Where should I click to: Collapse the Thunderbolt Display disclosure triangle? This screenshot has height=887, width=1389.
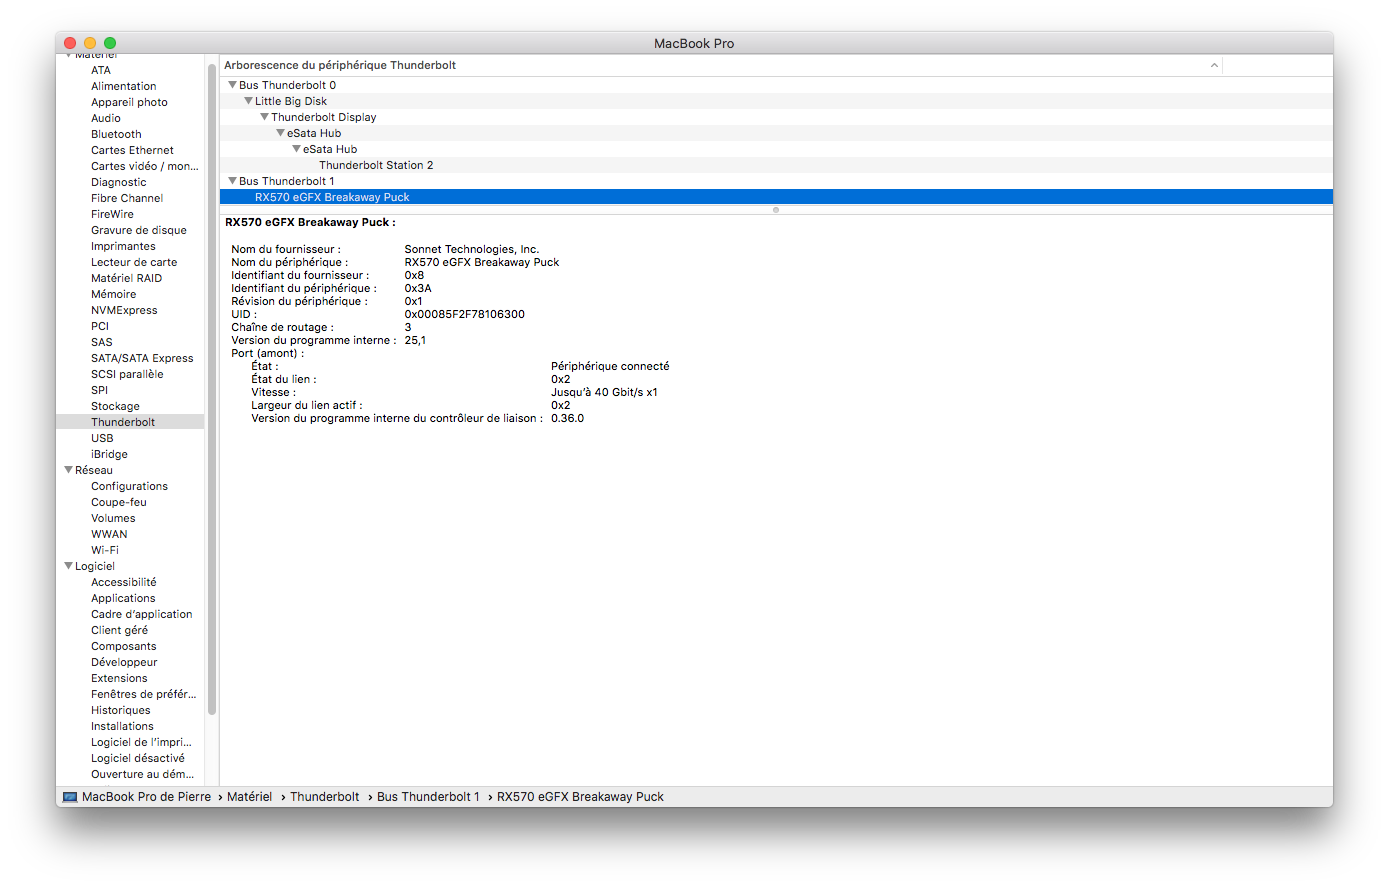pos(264,117)
